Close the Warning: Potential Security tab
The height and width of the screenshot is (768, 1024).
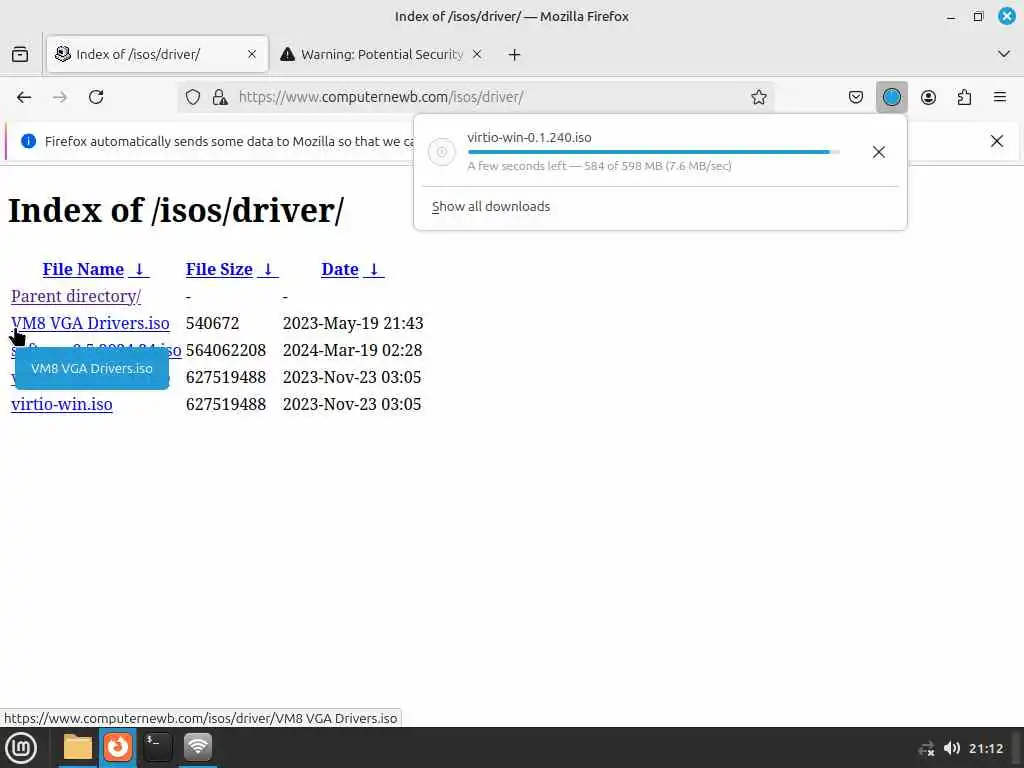477,54
